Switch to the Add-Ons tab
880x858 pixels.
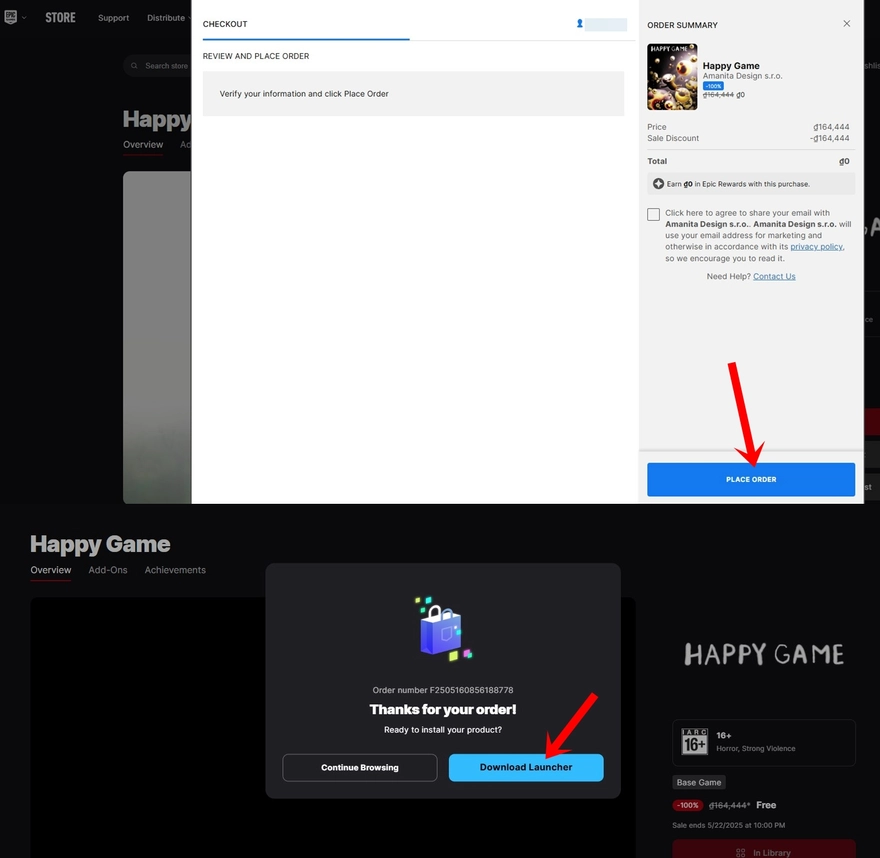(x=108, y=570)
